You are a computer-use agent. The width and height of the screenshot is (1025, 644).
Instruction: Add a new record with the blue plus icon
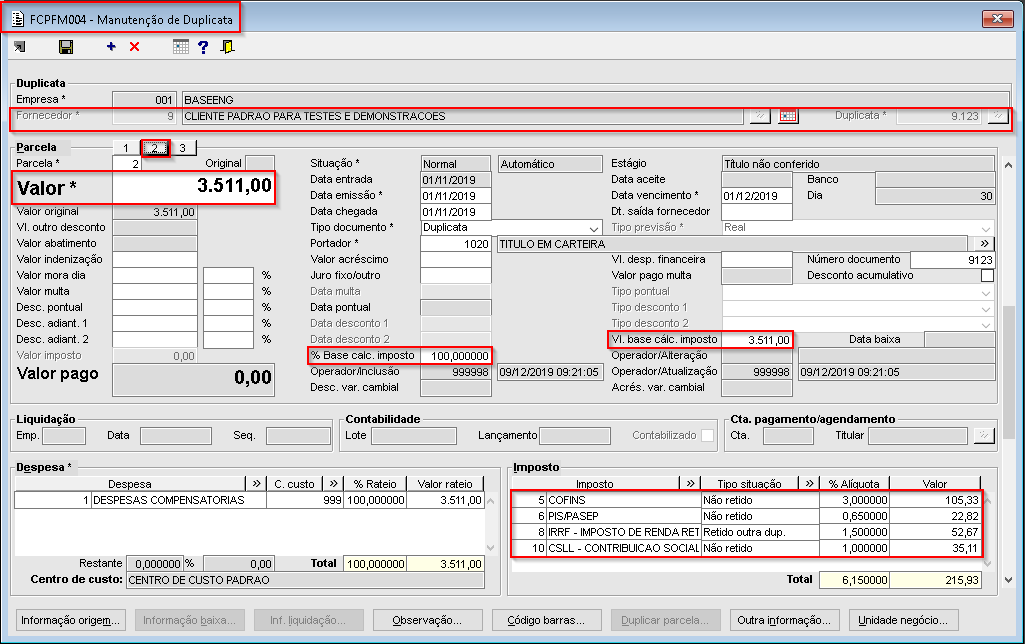[111, 46]
